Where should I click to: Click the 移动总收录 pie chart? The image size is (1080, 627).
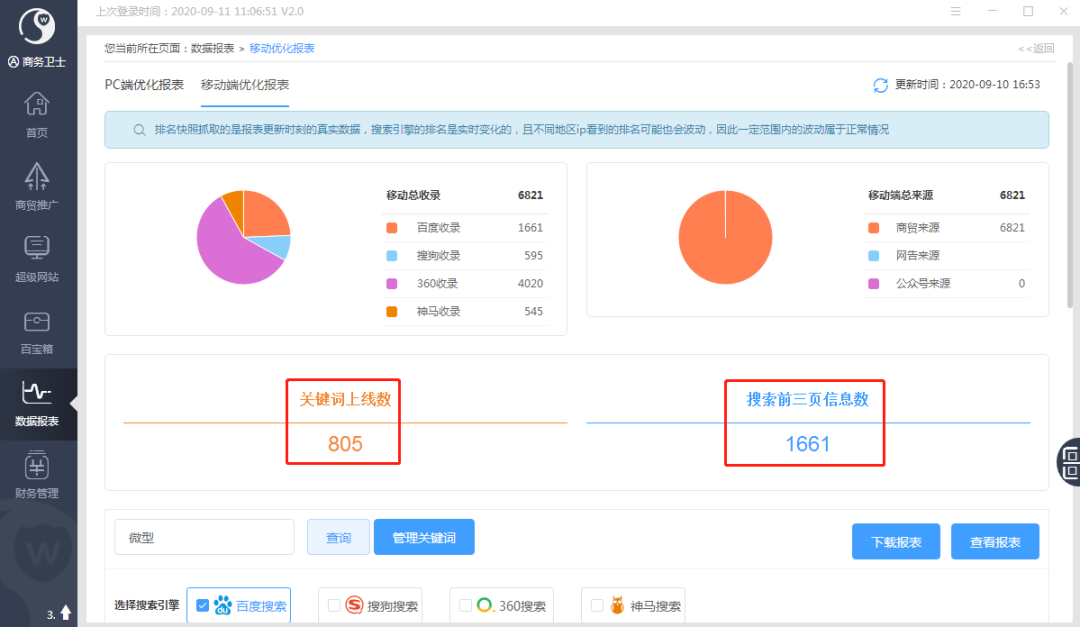click(x=243, y=237)
